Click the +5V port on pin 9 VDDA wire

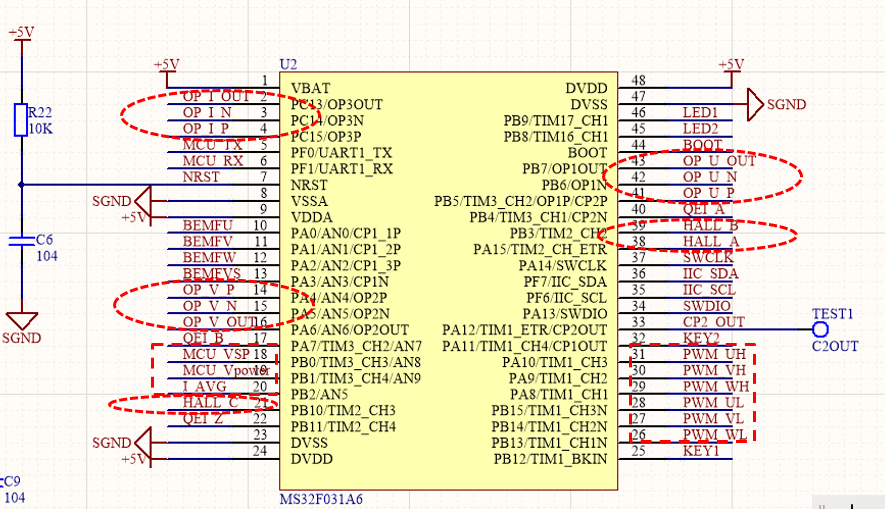[x=134, y=217]
